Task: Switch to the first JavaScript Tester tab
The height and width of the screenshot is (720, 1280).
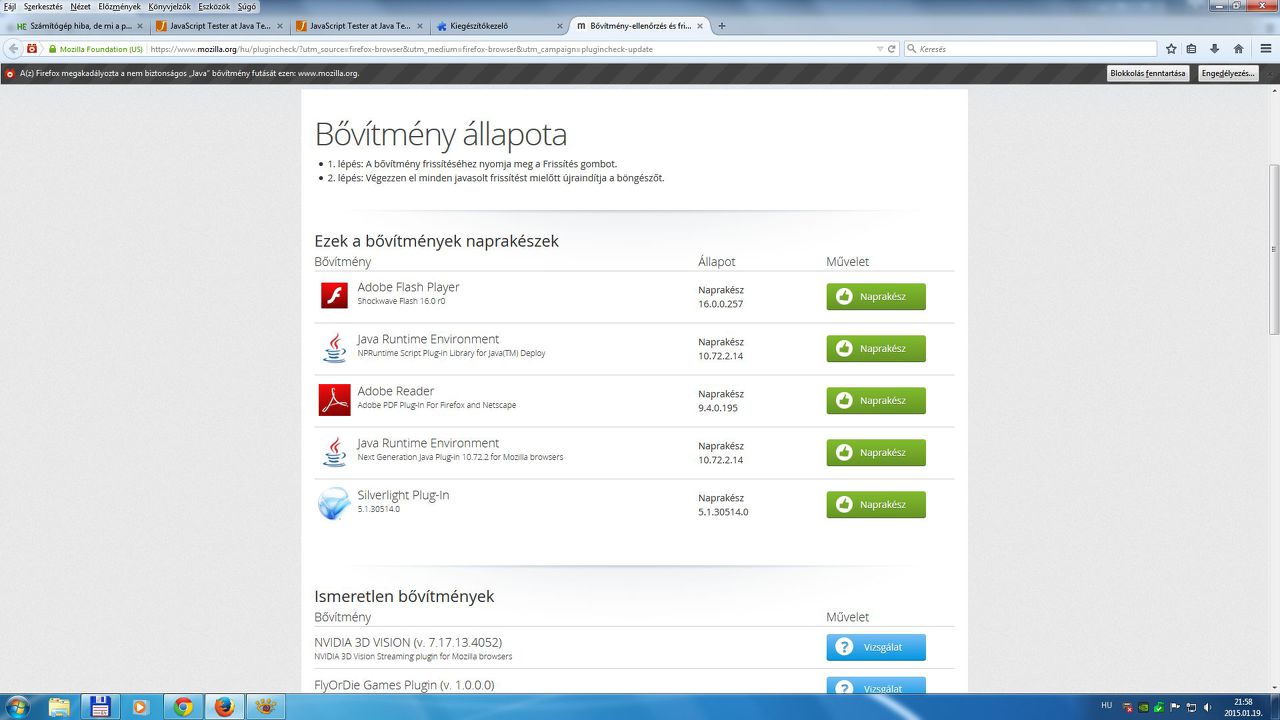Action: [218, 26]
